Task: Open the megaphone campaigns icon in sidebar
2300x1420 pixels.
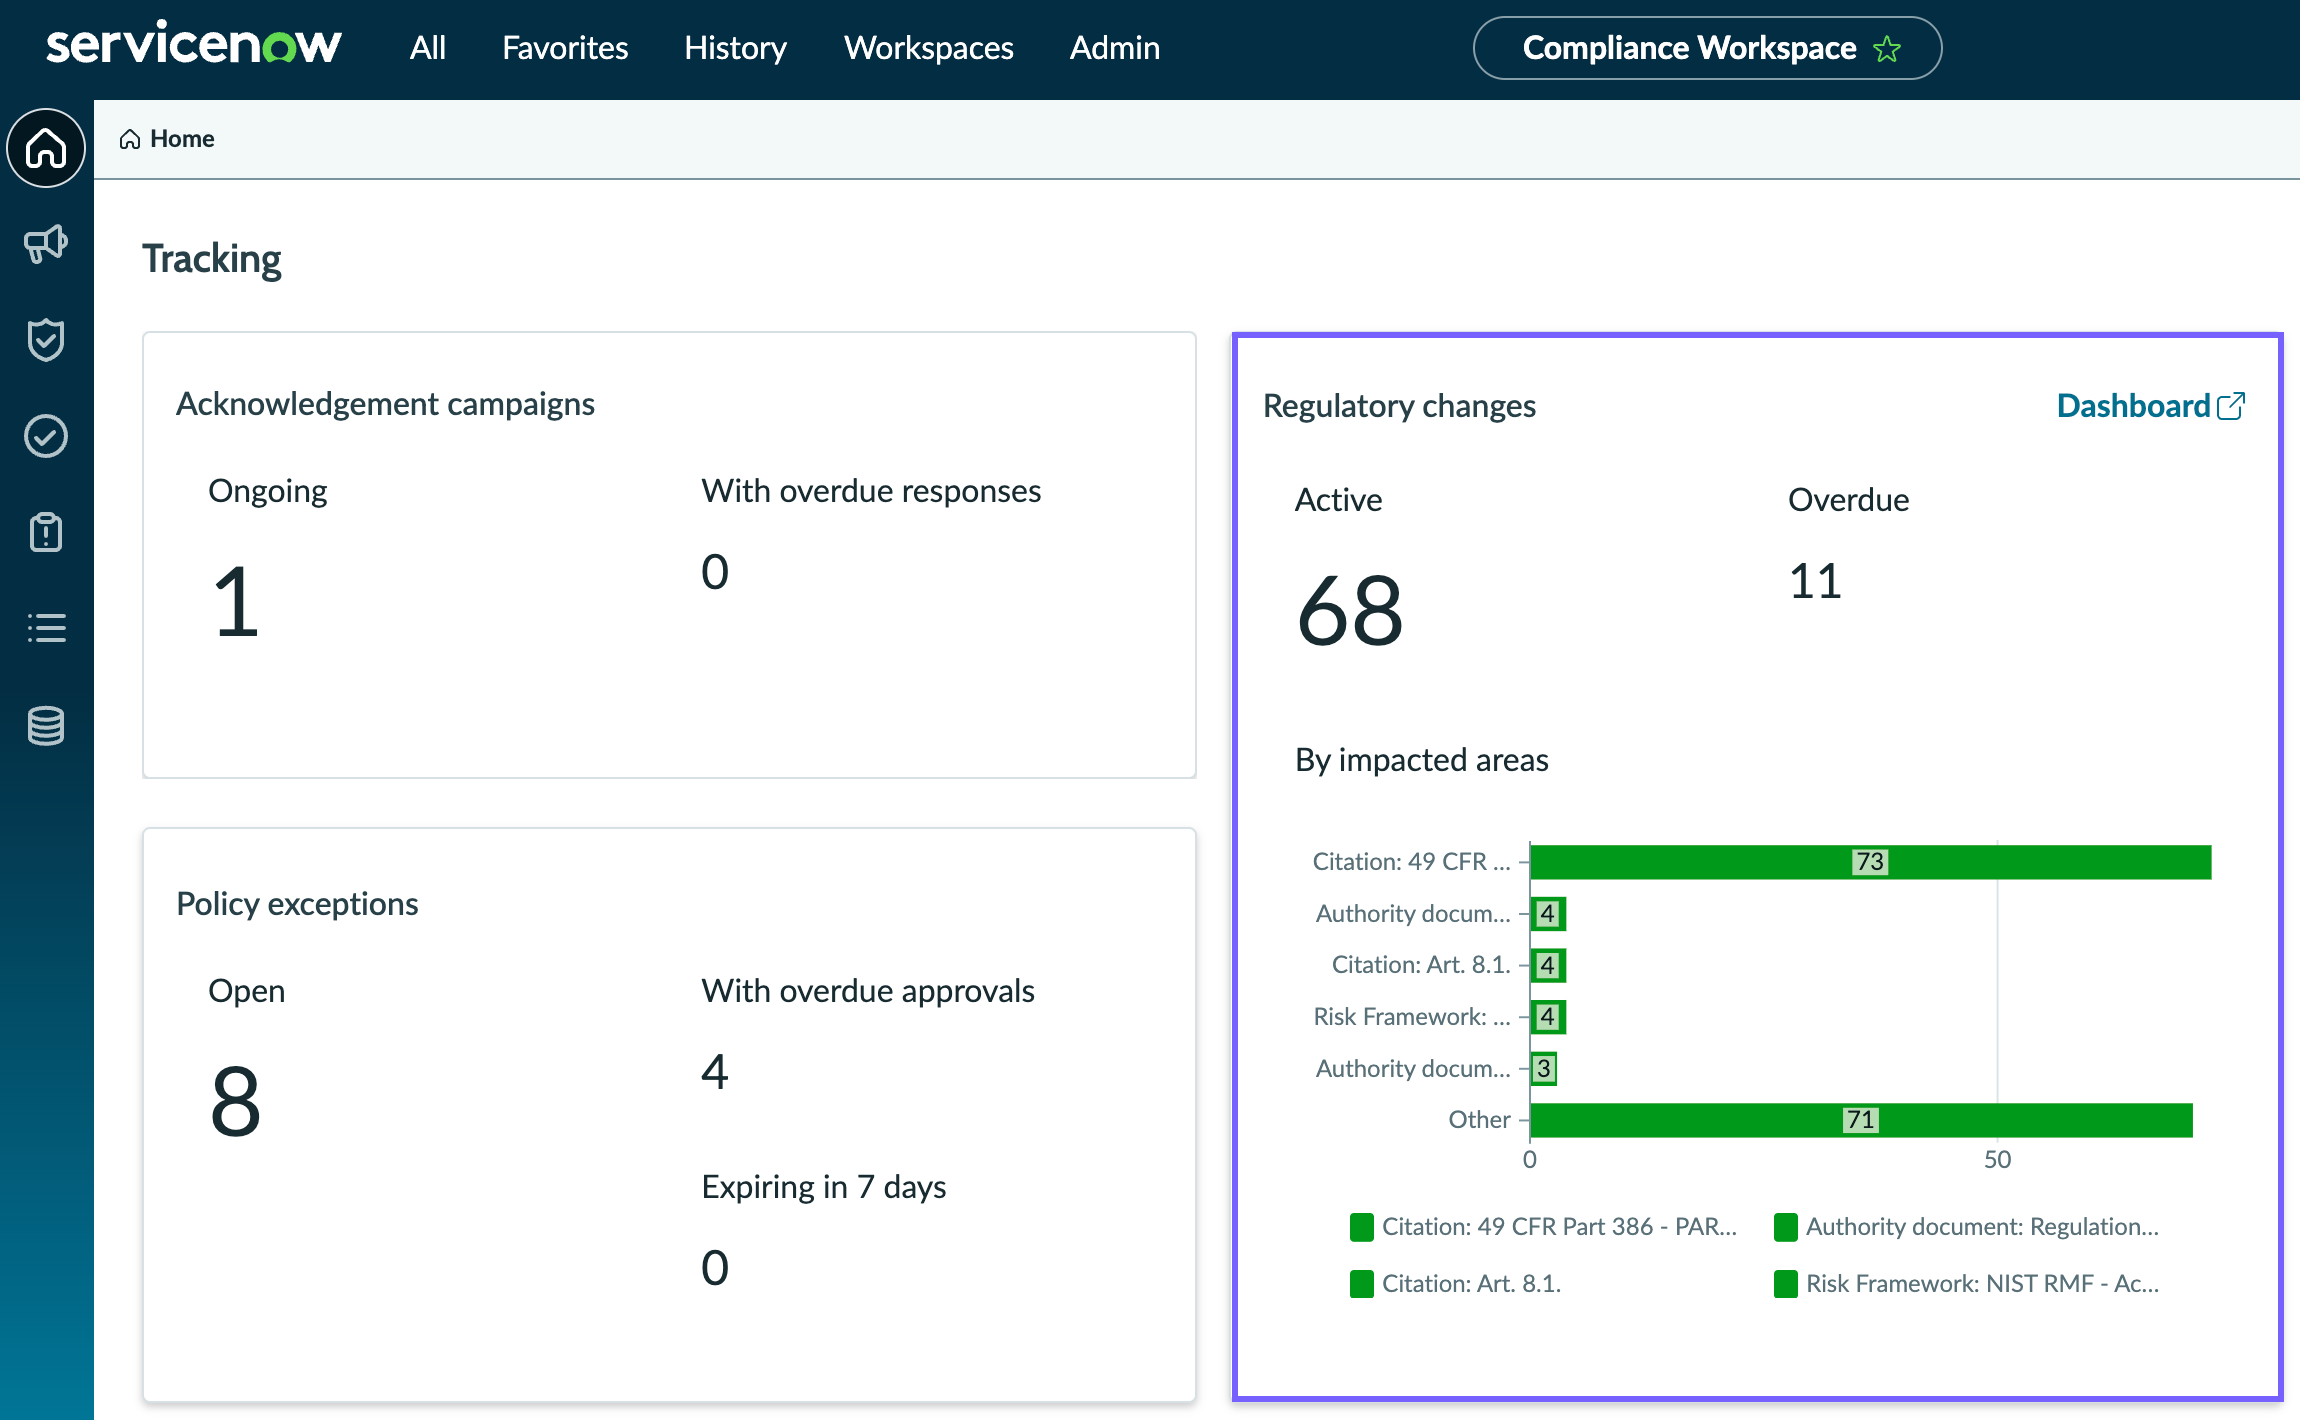Action: pyautogui.click(x=46, y=243)
